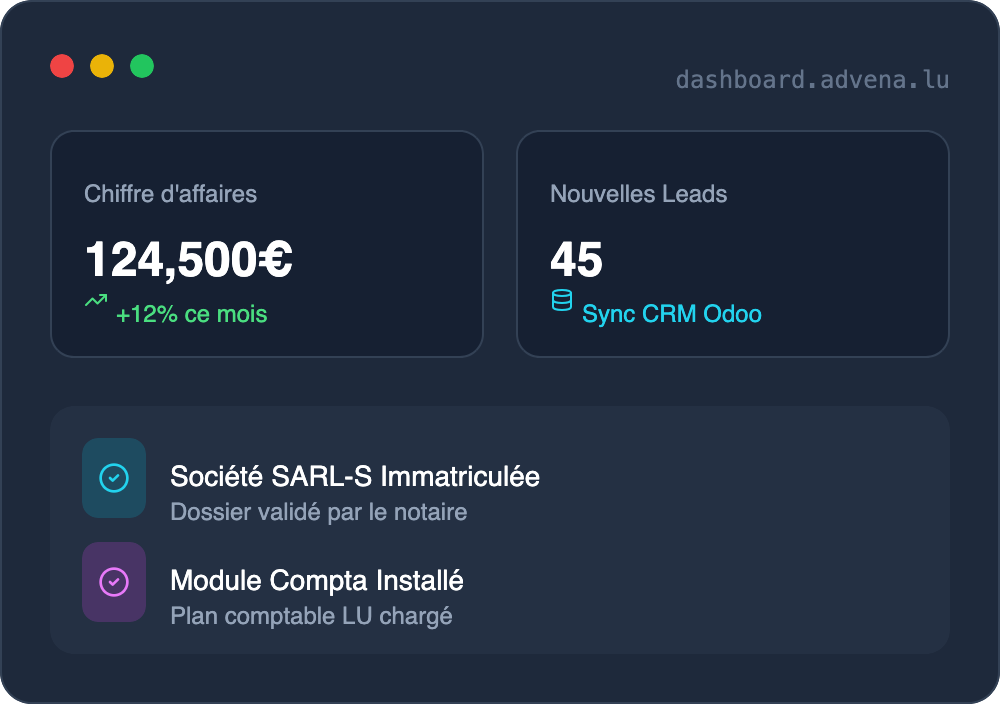
Task: Click the cyan checkmark icon for SARL-S
Action: (114, 478)
